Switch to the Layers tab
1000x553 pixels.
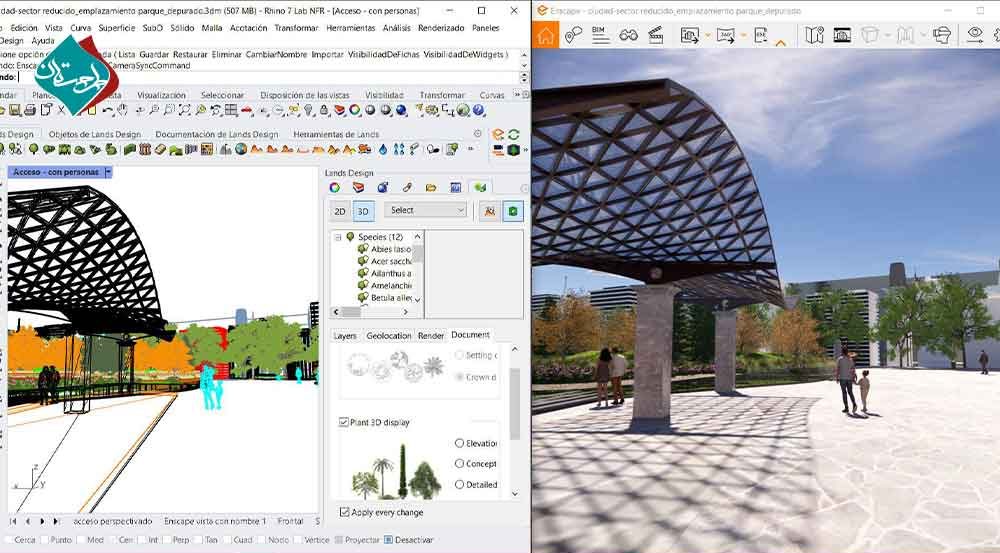pos(345,335)
